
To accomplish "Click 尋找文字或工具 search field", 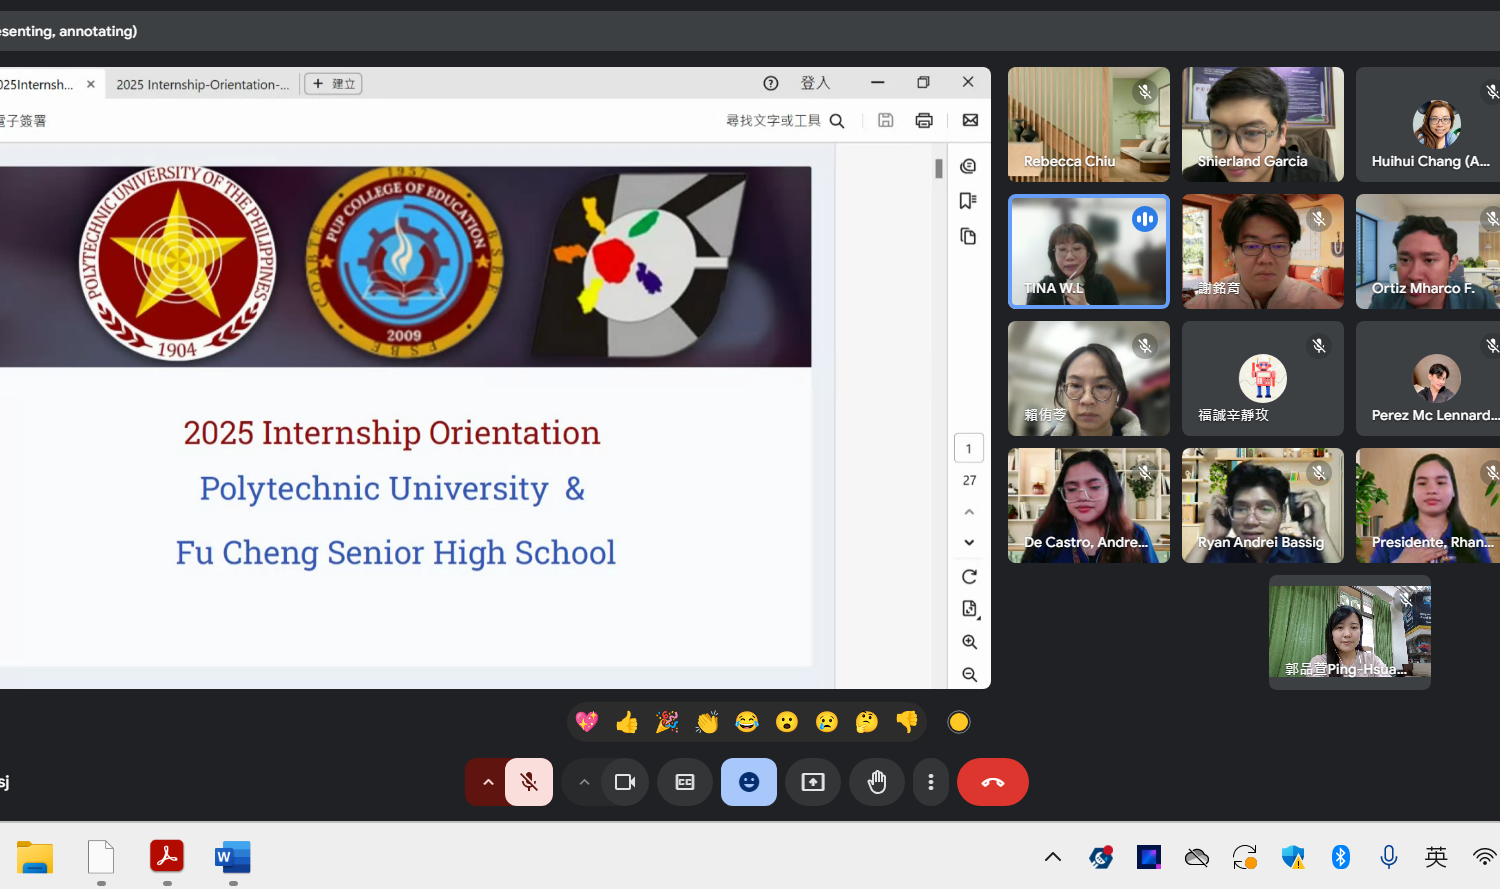I will pos(785,121).
